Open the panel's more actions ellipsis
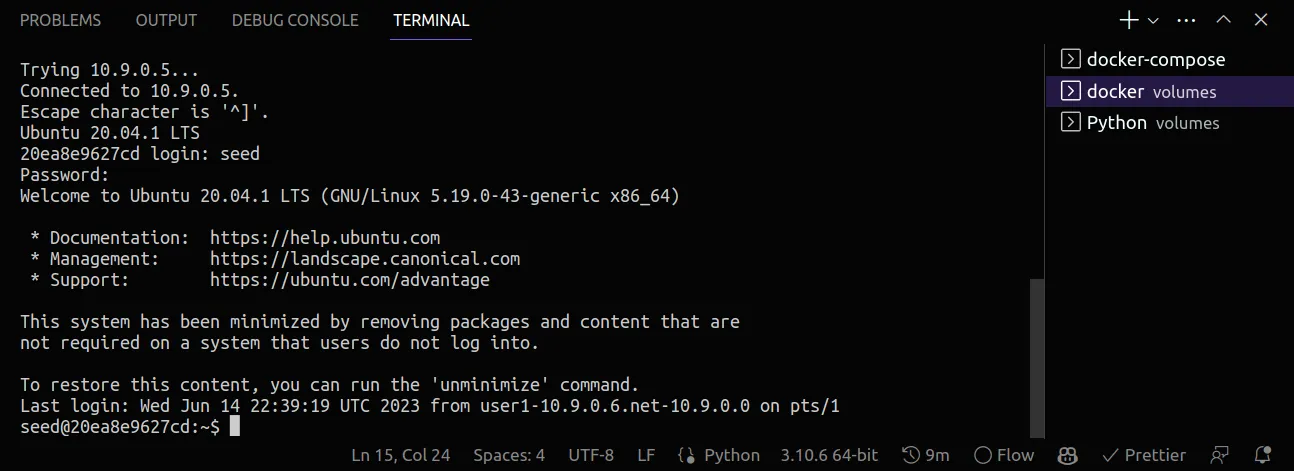The height and width of the screenshot is (471, 1294). click(x=1187, y=20)
